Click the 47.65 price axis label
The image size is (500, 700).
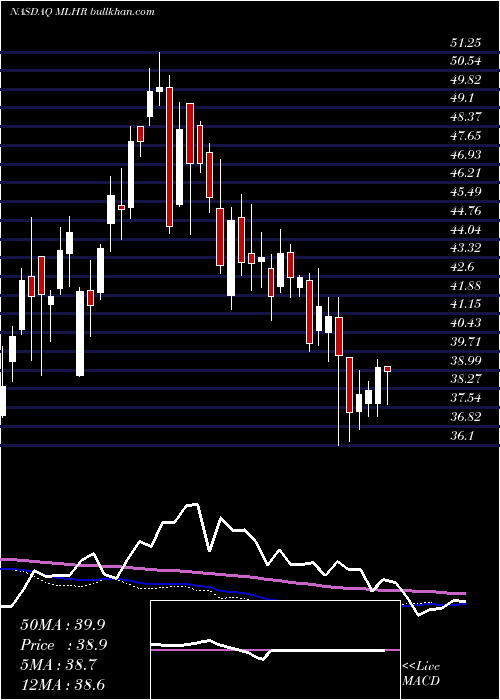pyautogui.click(x=466, y=136)
